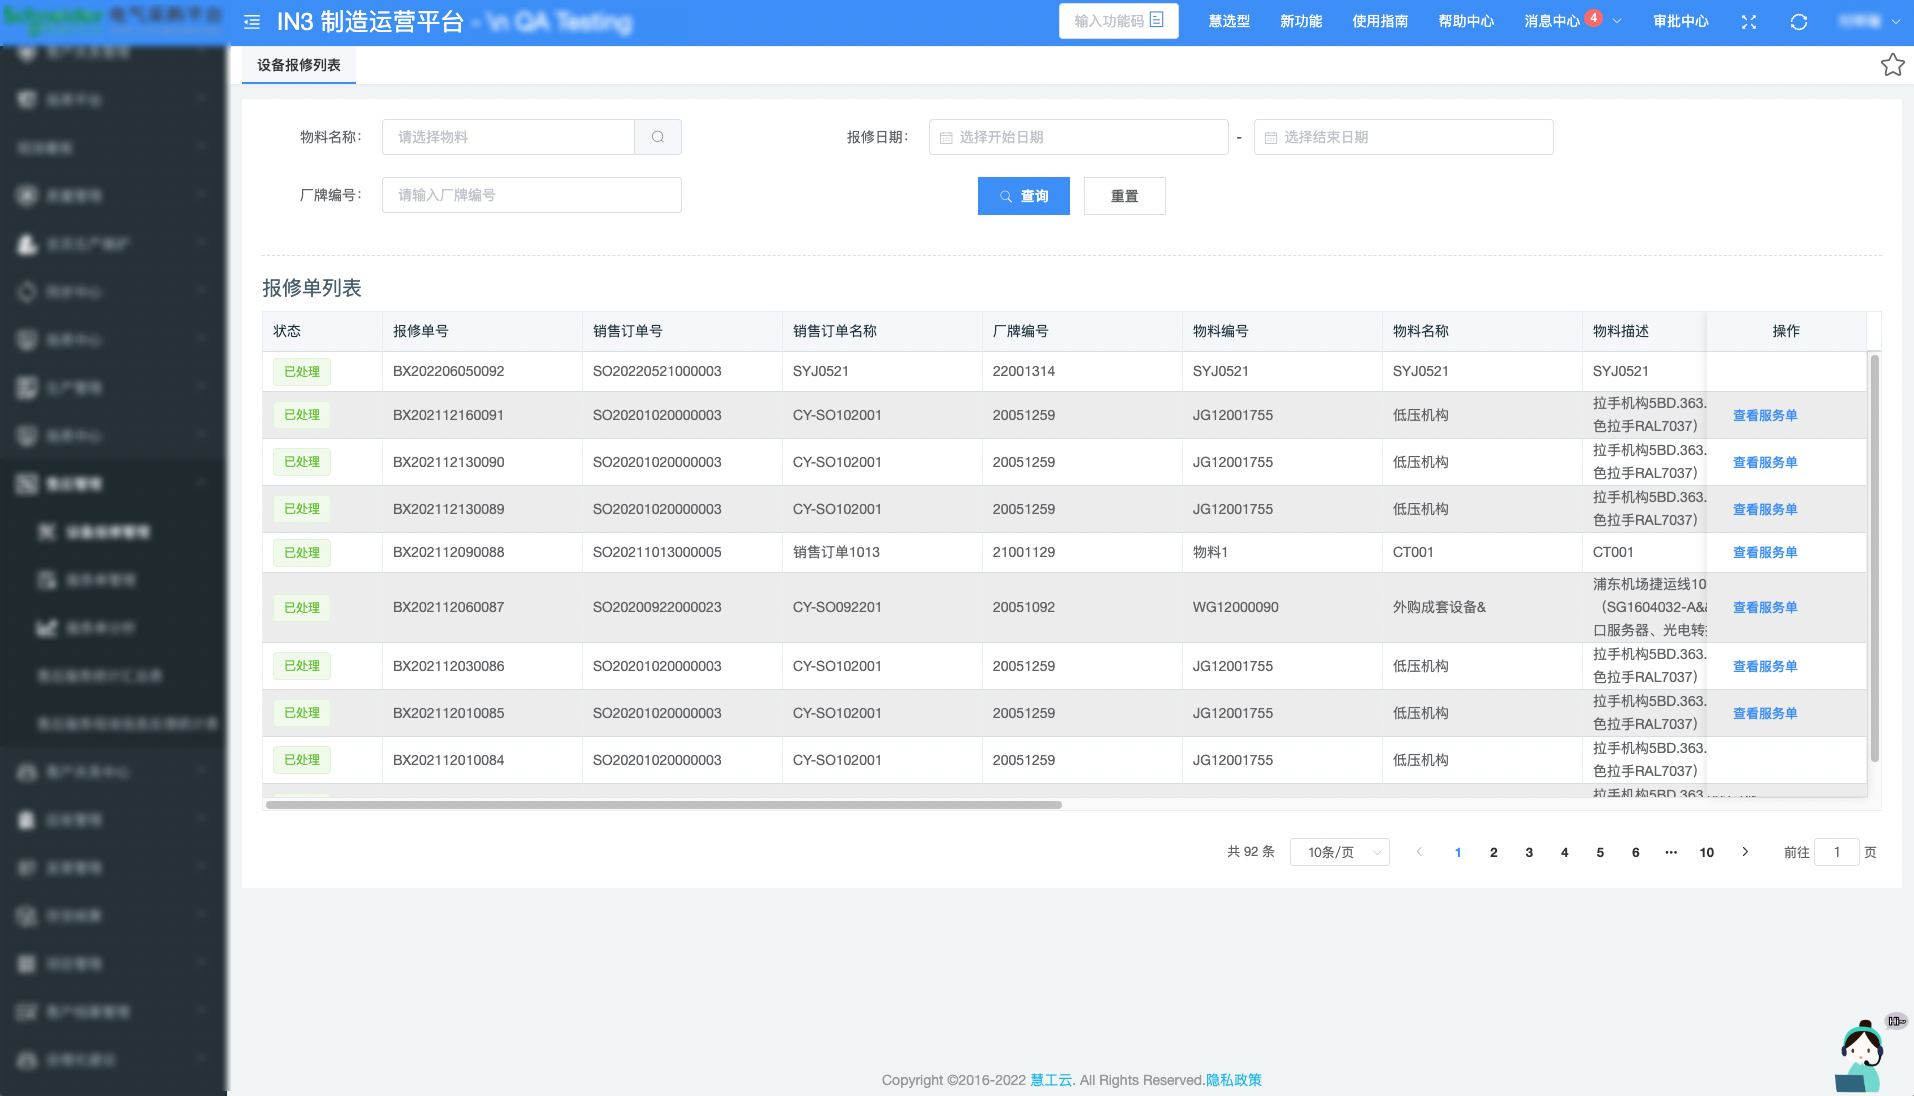Go to page 10 in pagination
This screenshot has width=1914, height=1096.
pyautogui.click(x=1707, y=852)
